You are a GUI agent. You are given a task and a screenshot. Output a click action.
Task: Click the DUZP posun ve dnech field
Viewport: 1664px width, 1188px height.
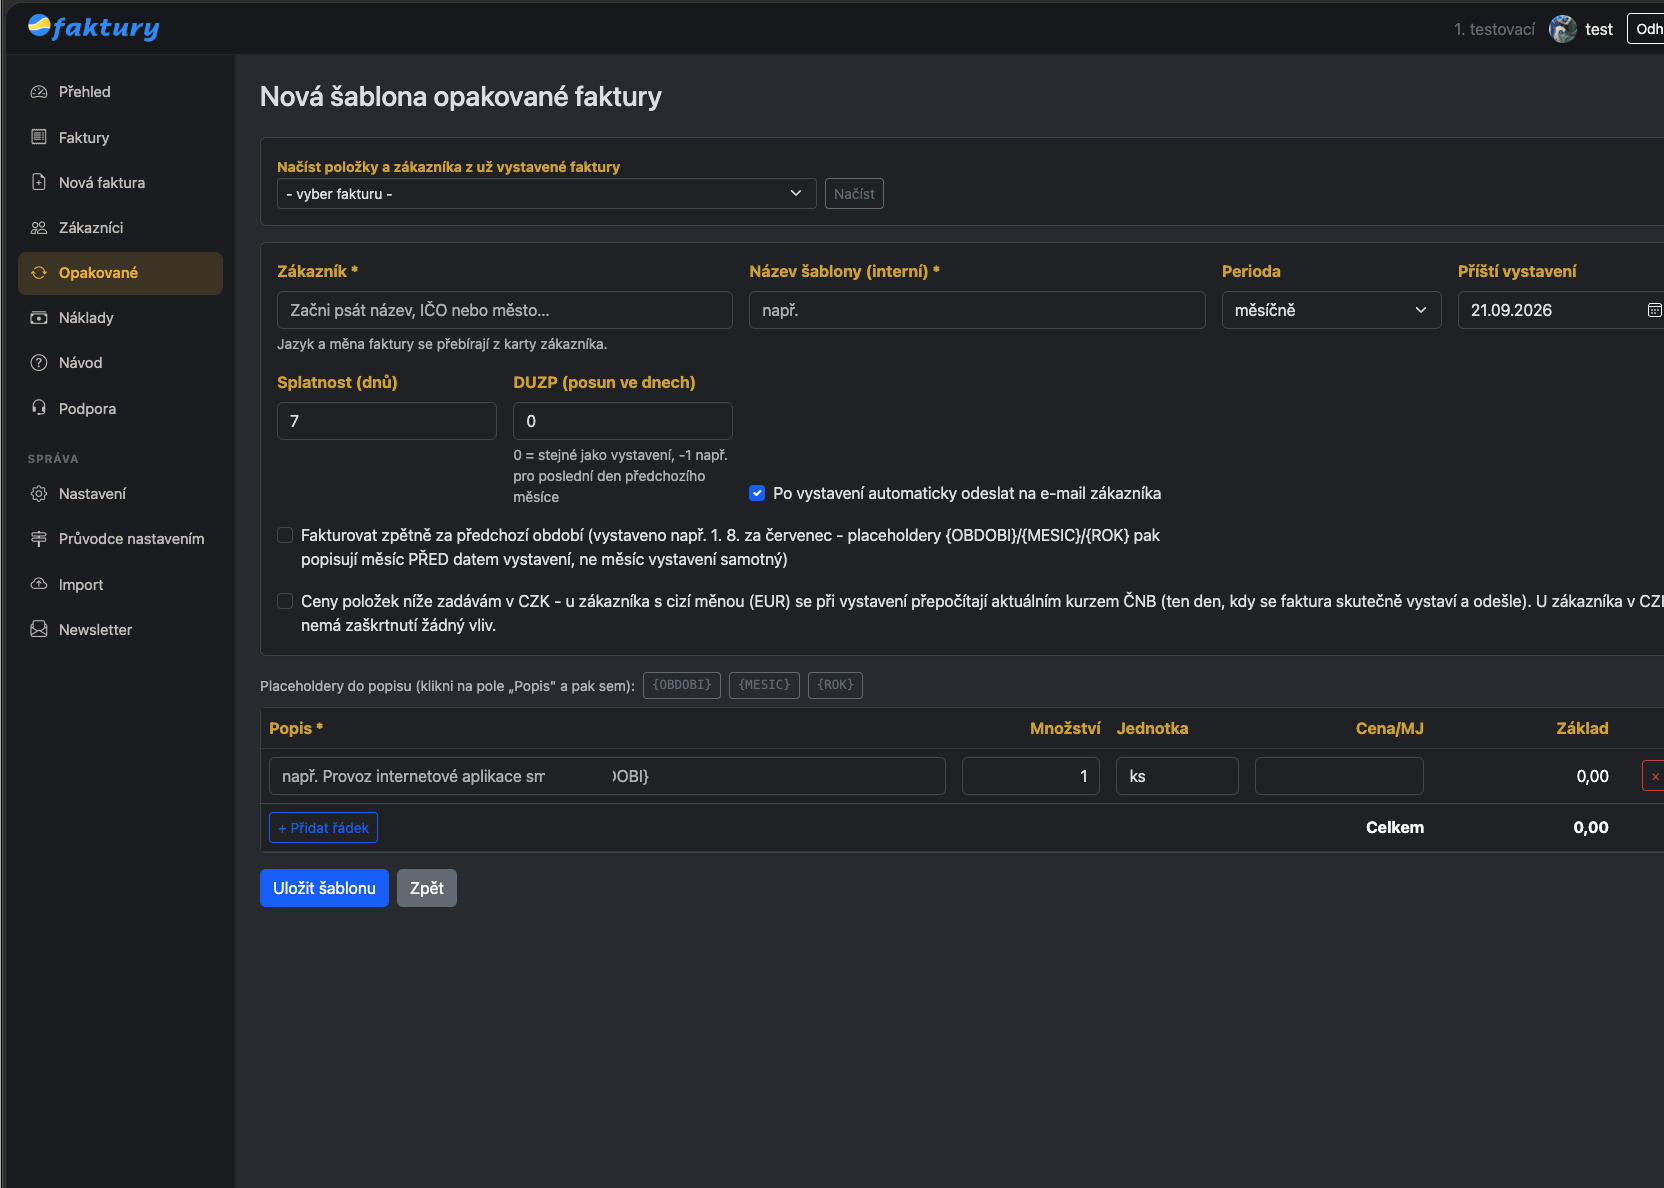tap(623, 421)
